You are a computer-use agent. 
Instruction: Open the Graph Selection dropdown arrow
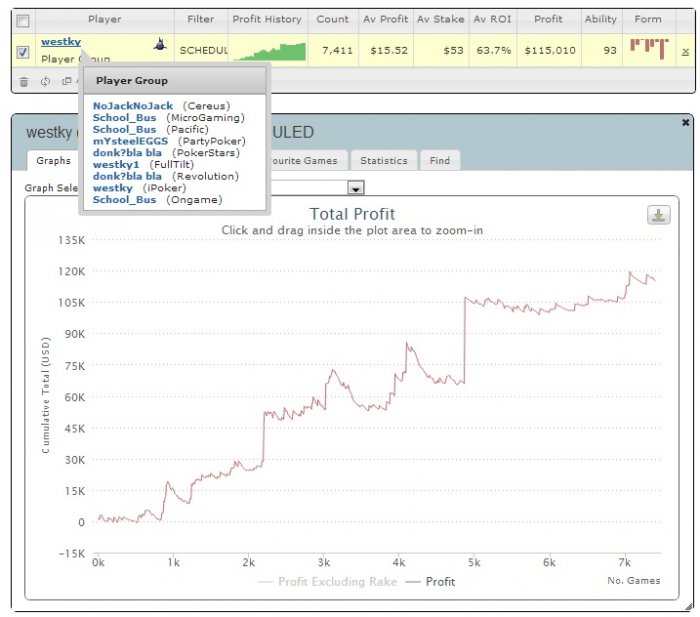356,188
